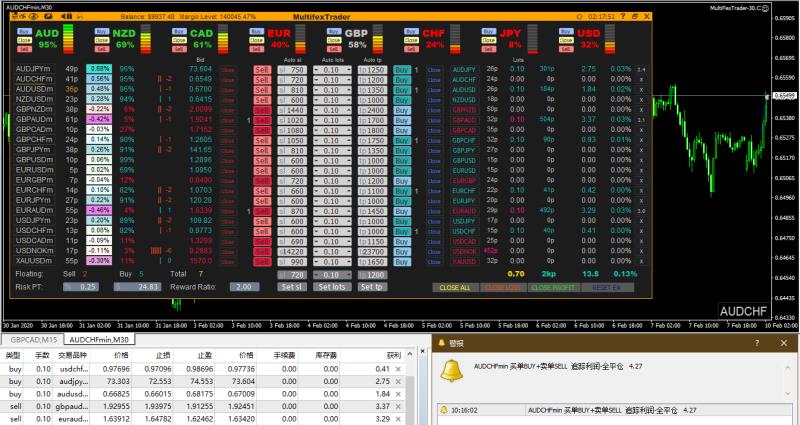This screenshot has width=800, height=425.
Task: Click the USDNOKm symbol label
Action: coord(35,251)
